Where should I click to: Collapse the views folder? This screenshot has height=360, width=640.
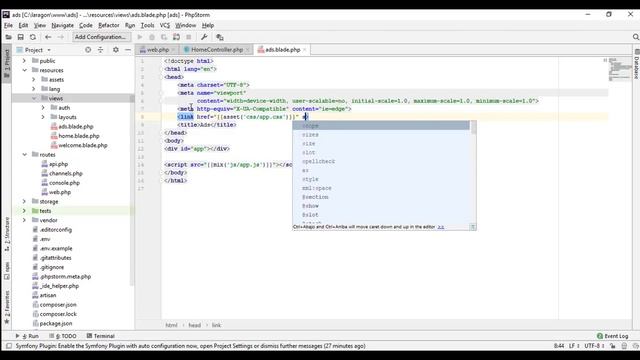click(34, 98)
